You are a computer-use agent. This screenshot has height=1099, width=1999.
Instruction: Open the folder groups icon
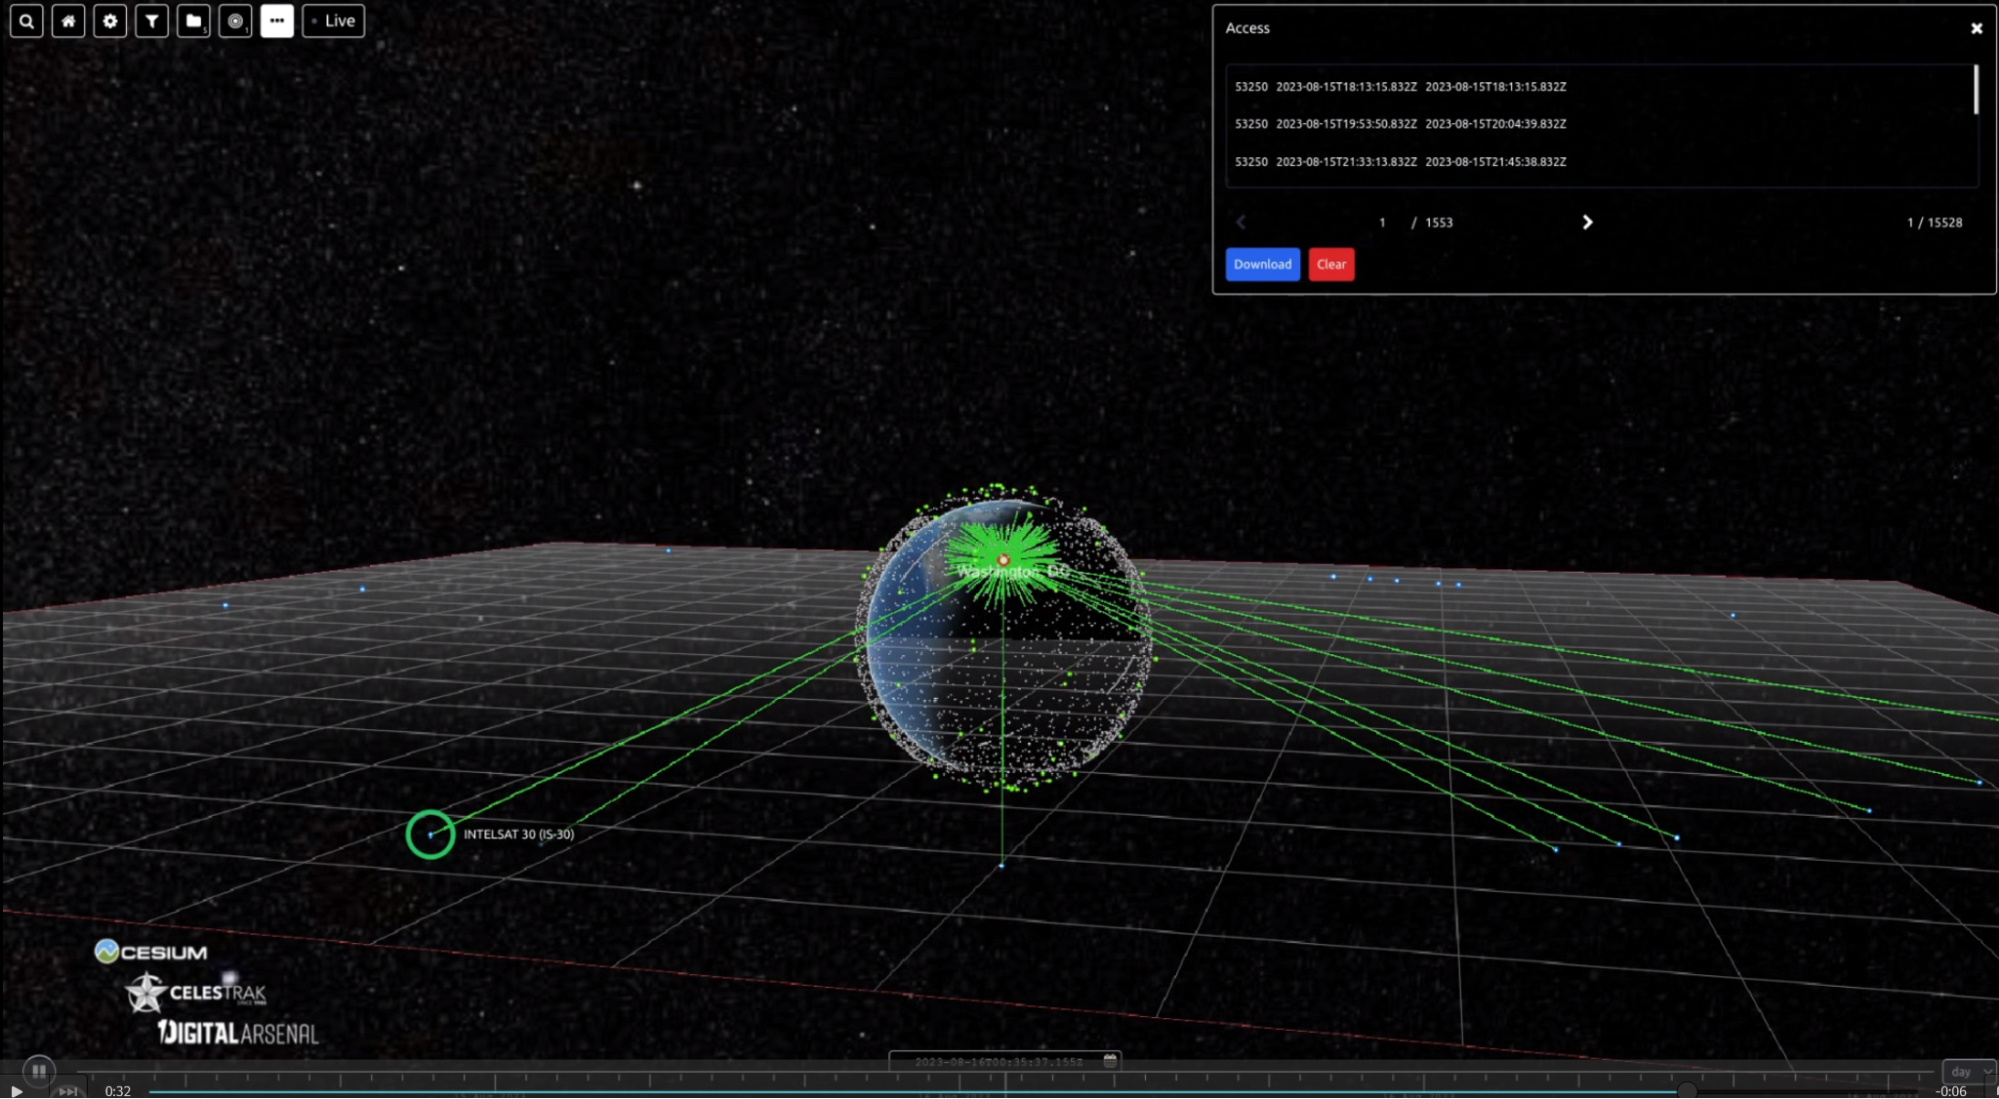[194, 21]
